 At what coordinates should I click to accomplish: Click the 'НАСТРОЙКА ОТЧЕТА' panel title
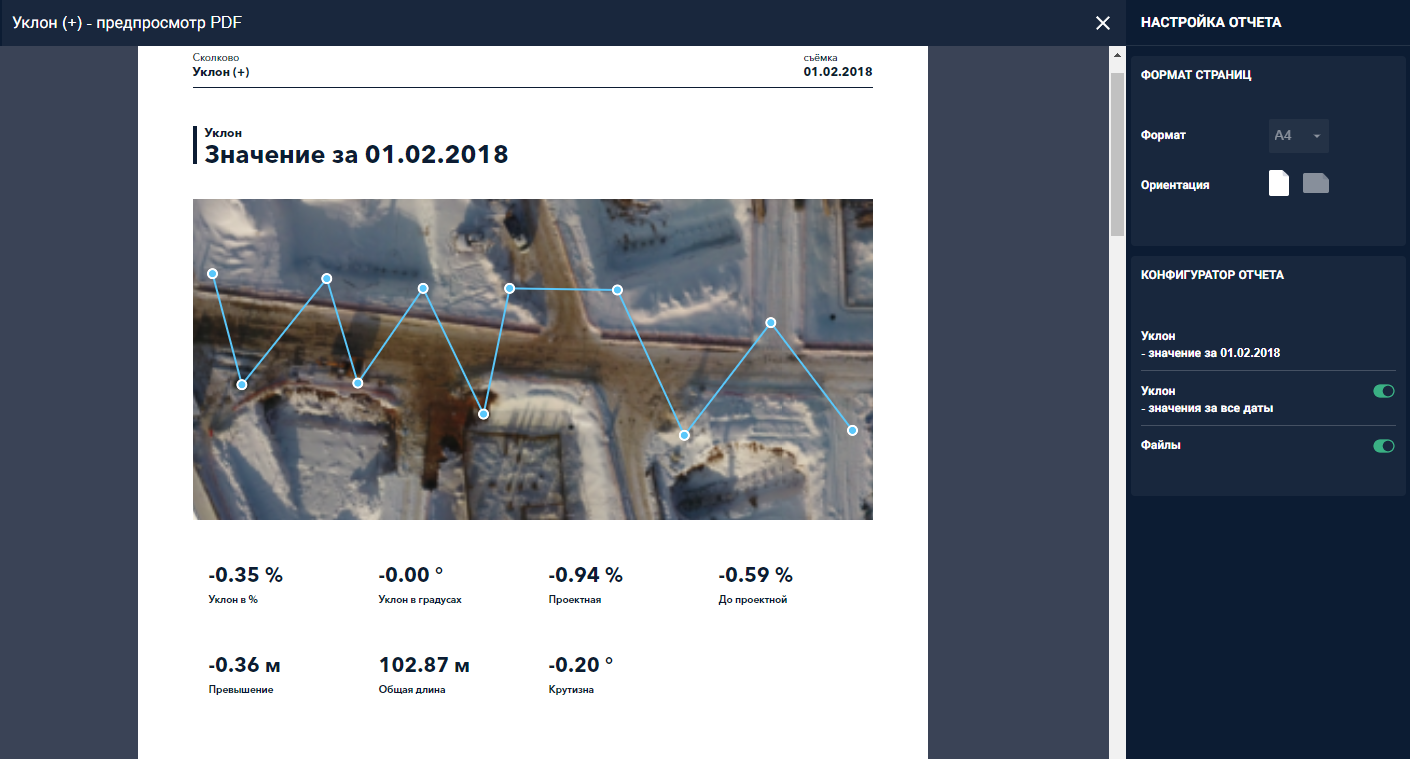point(1210,22)
